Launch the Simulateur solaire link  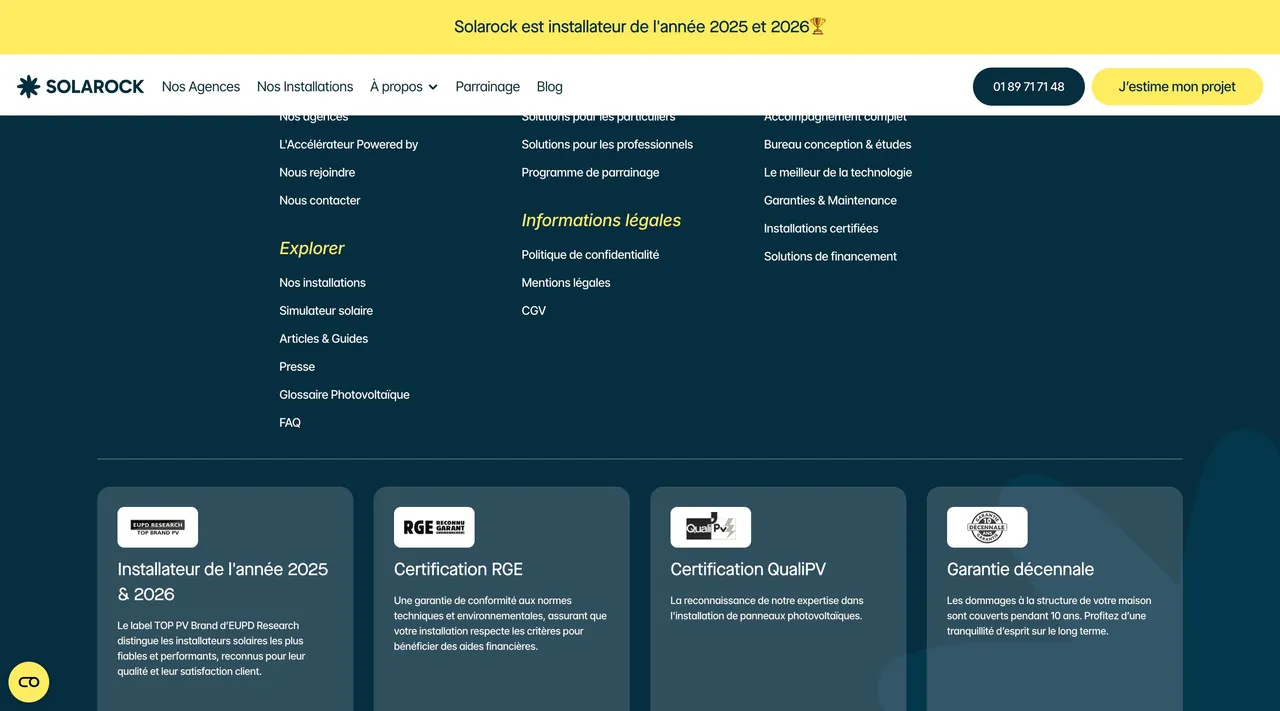coord(326,311)
